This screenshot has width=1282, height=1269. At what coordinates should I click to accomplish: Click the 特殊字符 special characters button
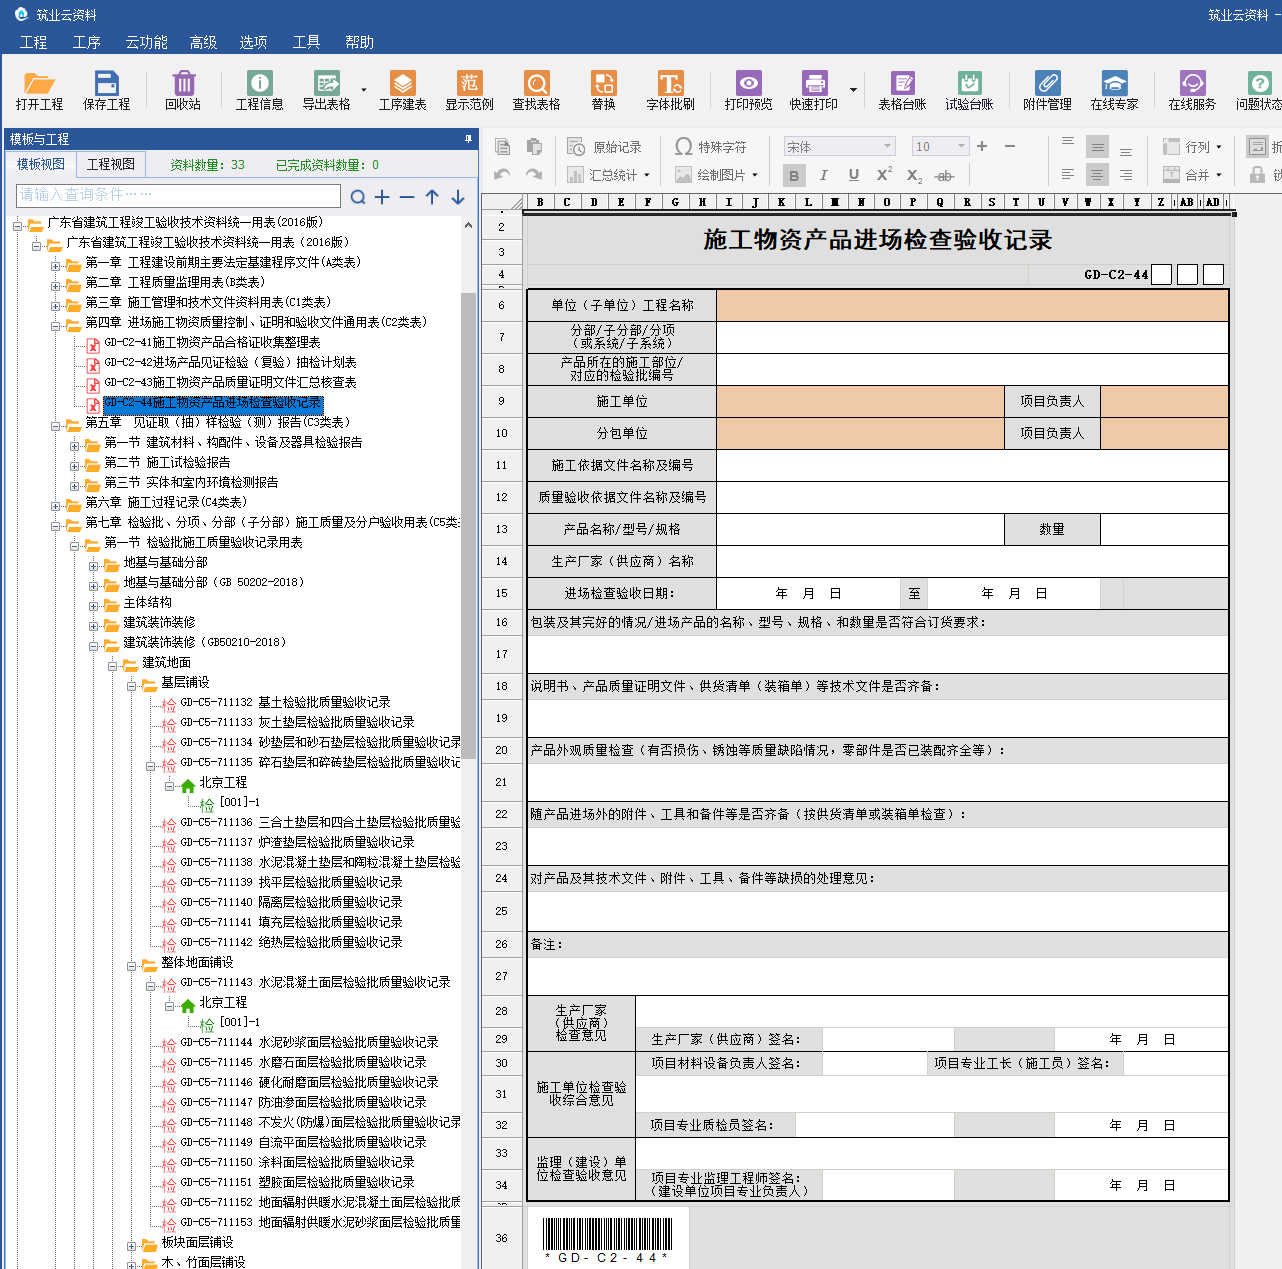pyautogui.click(x=711, y=147)
